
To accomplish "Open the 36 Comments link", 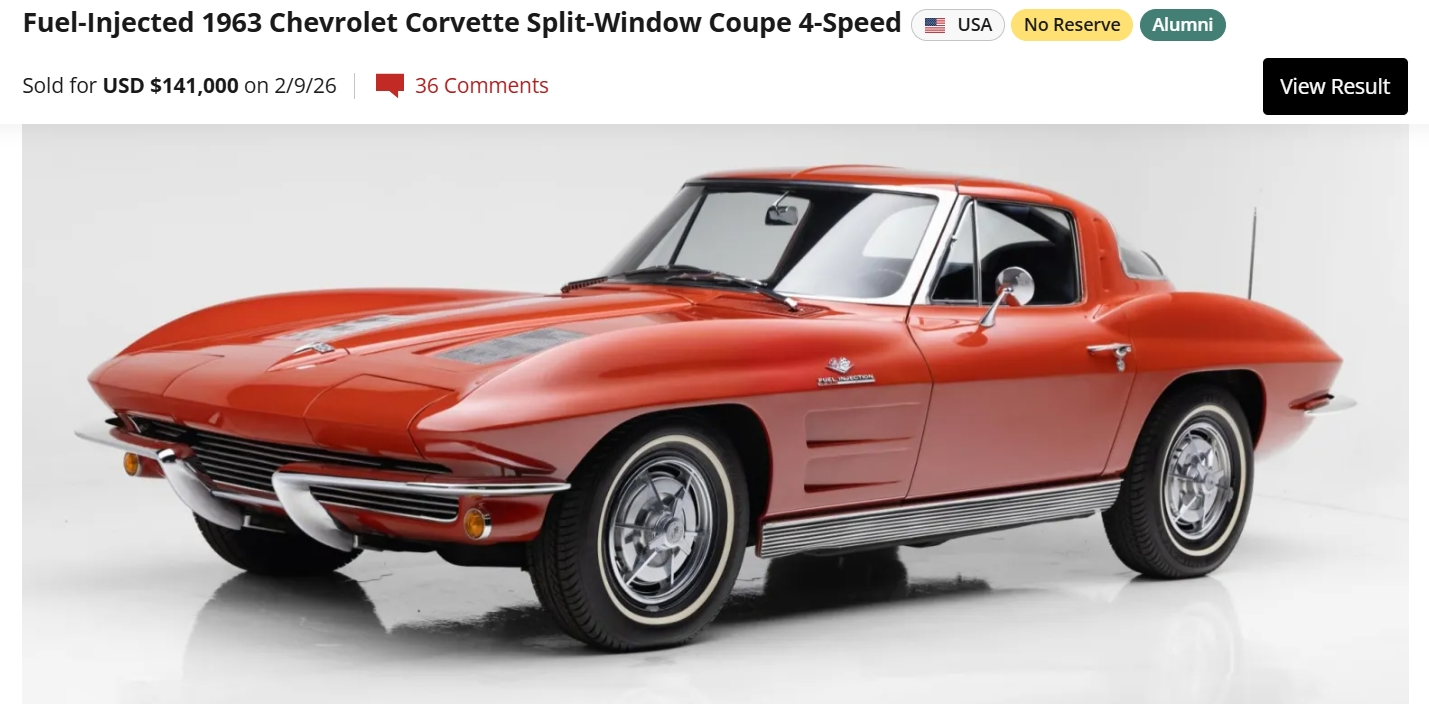I will click(x=481, y=86).
